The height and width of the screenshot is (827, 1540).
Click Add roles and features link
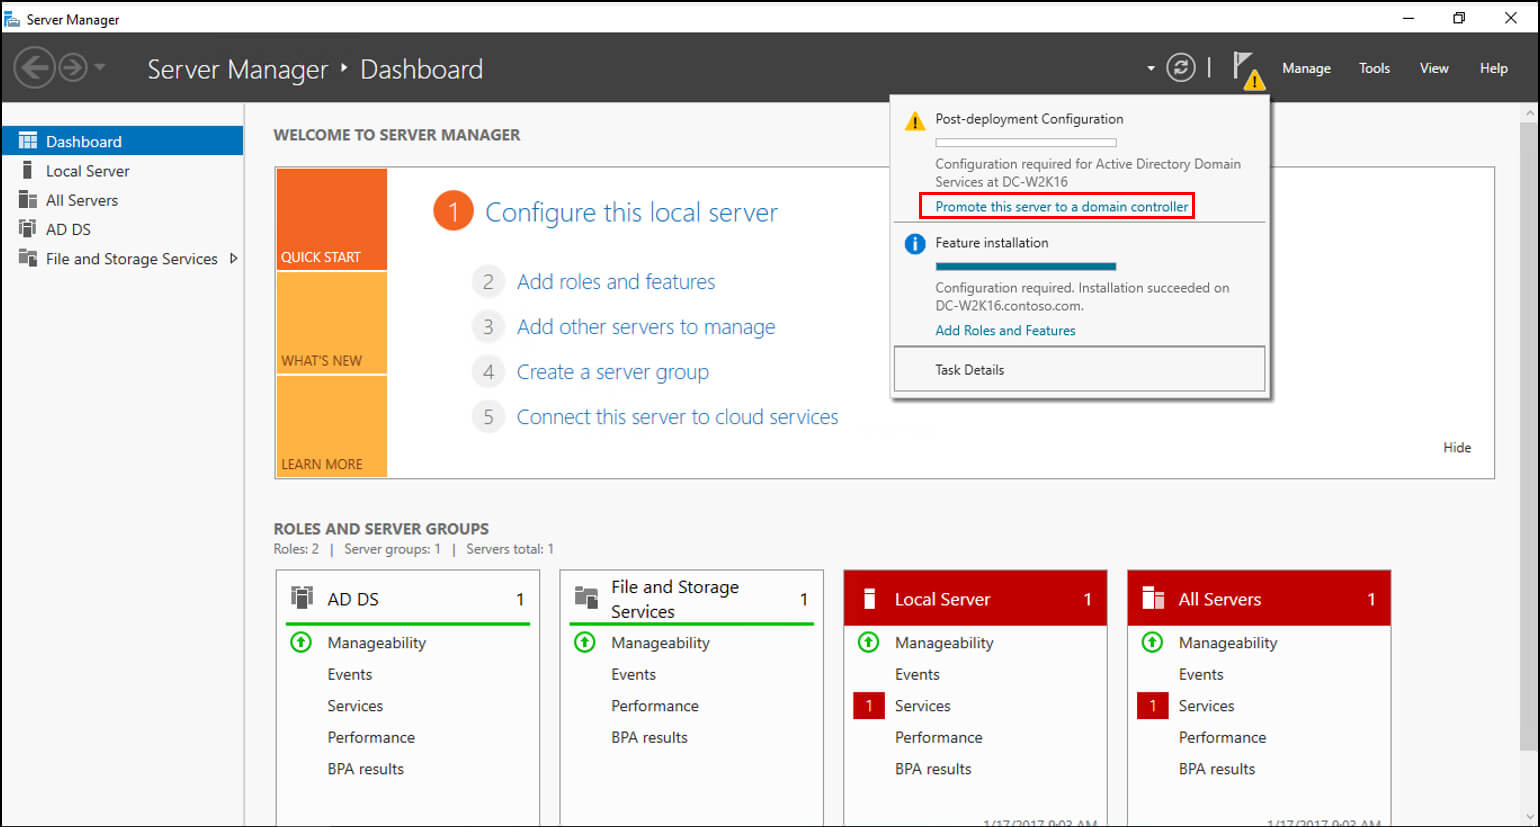(616, 282)
